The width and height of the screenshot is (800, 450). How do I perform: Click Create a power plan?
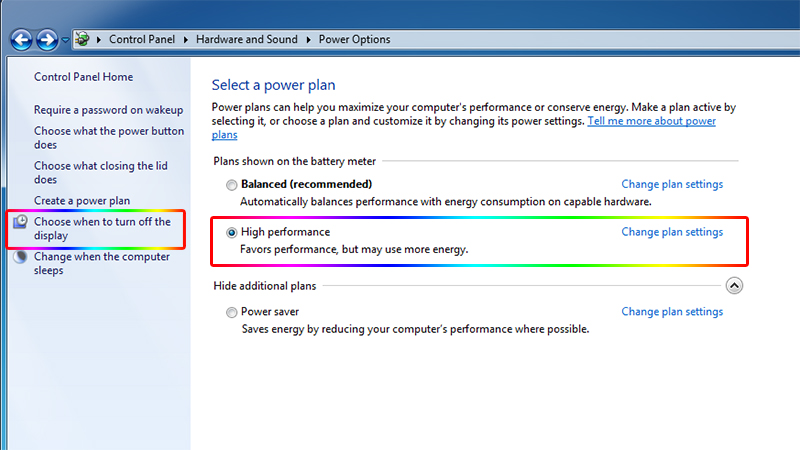click(82, 201)
